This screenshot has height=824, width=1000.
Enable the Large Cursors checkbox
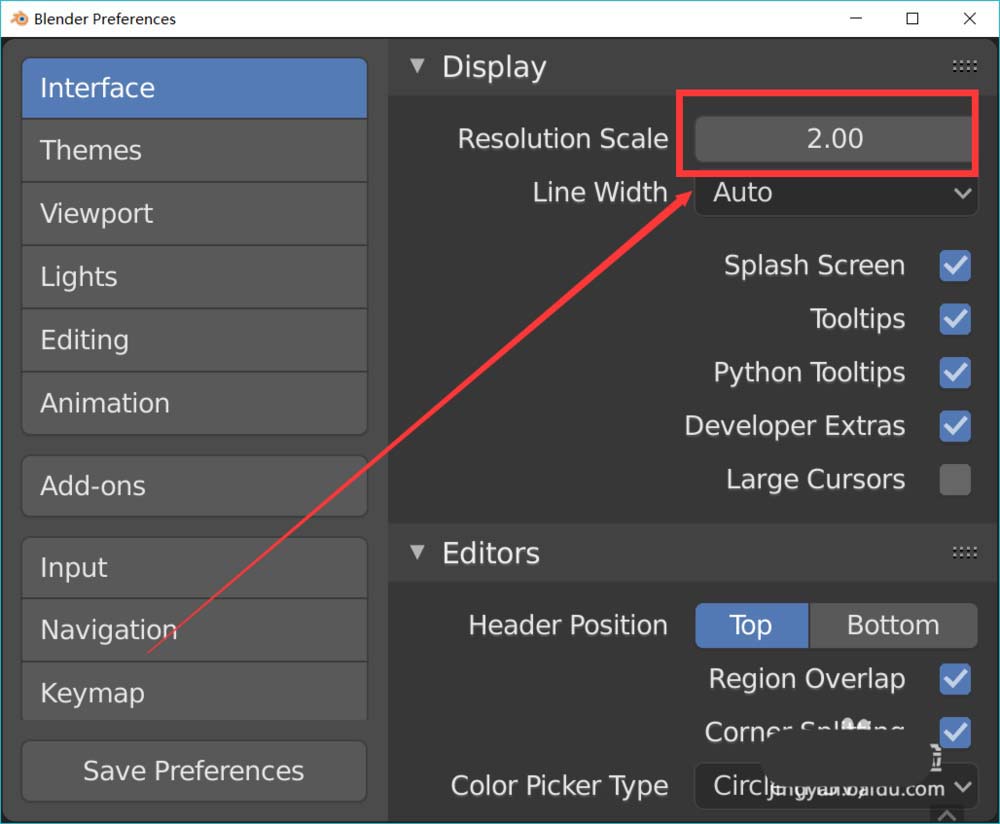click(955, 480)
